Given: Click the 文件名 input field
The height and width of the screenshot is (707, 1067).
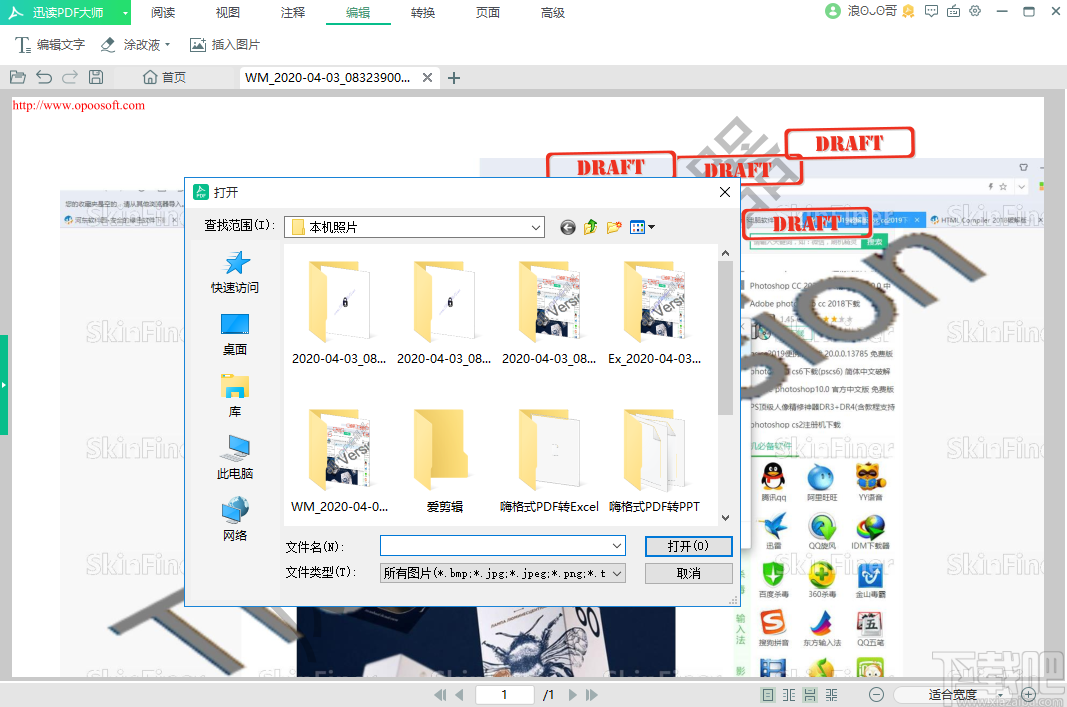Looking at the screenshot, I should point(495,545).
